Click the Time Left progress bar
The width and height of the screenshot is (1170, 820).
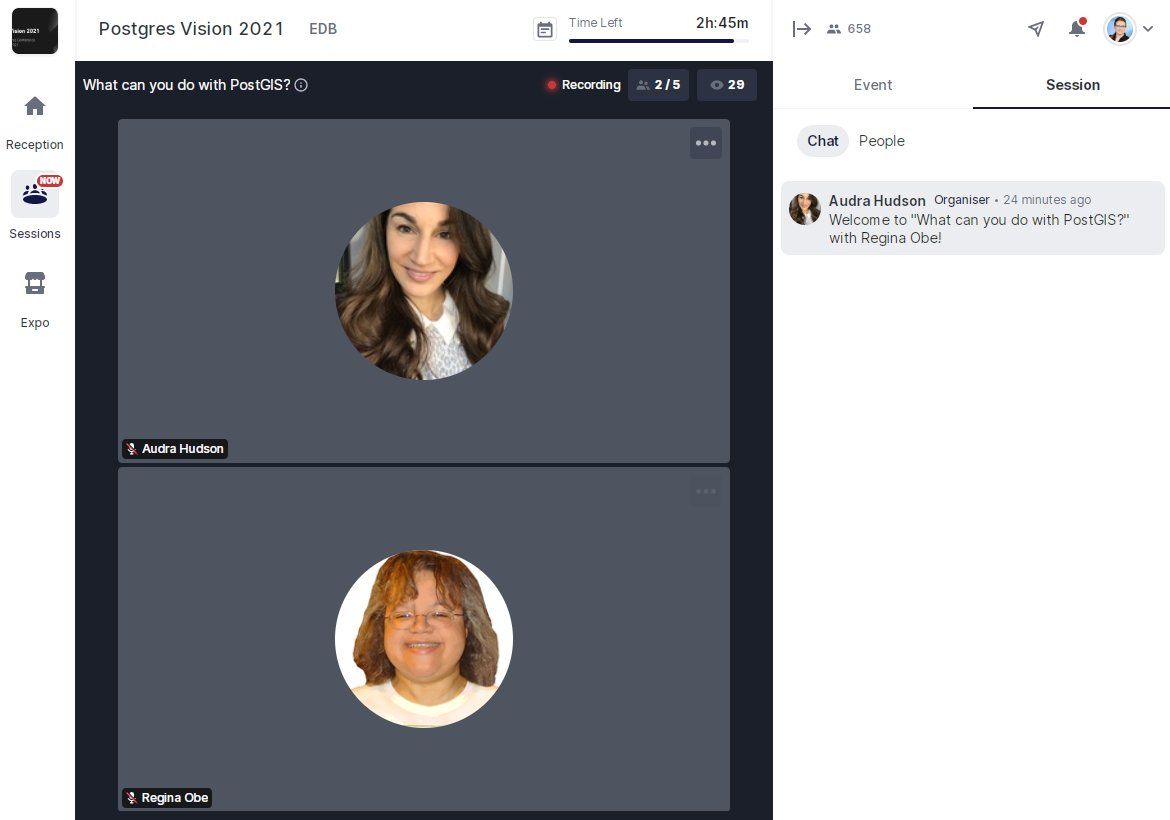658,41
